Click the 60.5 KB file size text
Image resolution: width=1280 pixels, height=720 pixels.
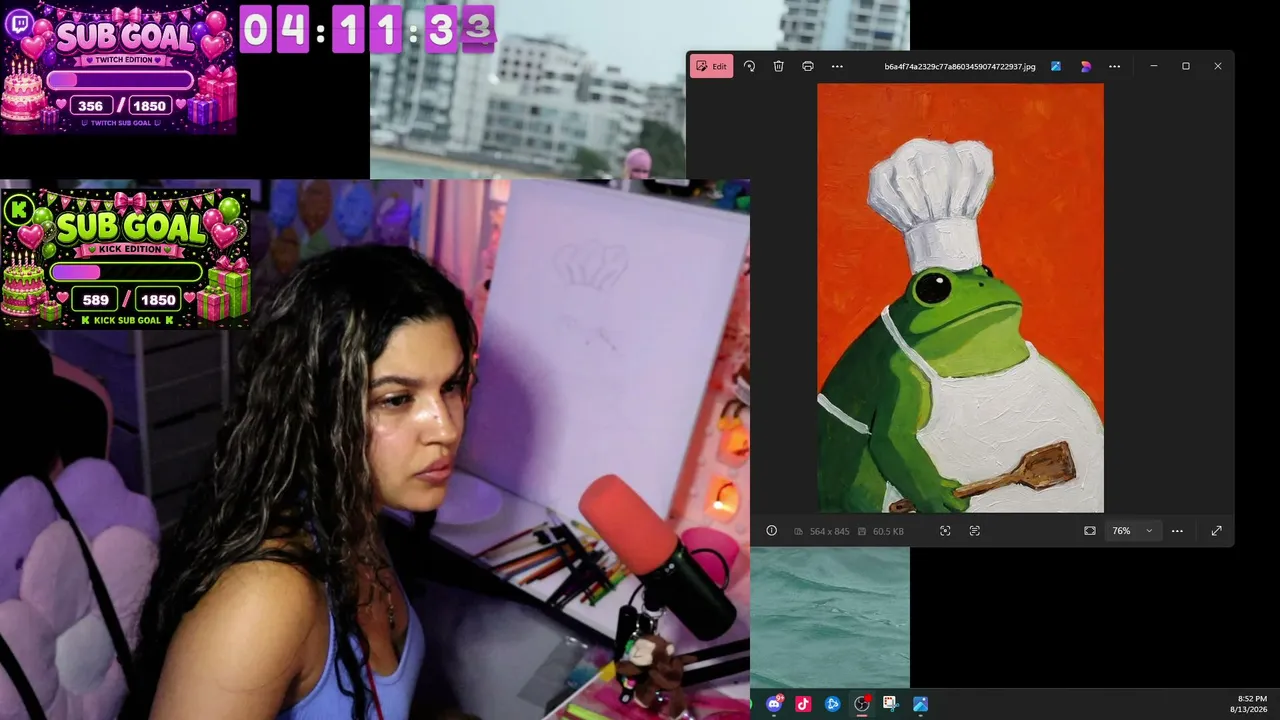coord(888,531)
